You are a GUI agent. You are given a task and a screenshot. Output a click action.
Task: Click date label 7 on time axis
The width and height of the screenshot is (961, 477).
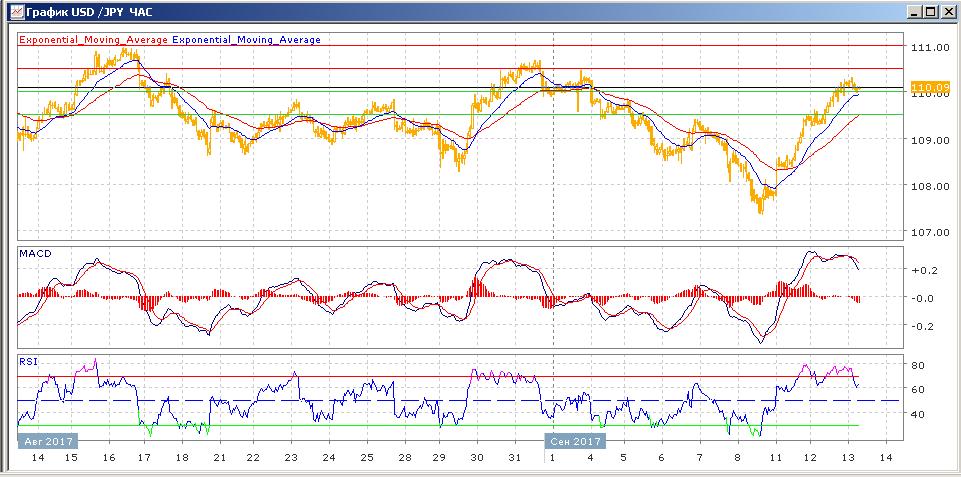click(700, 459)
